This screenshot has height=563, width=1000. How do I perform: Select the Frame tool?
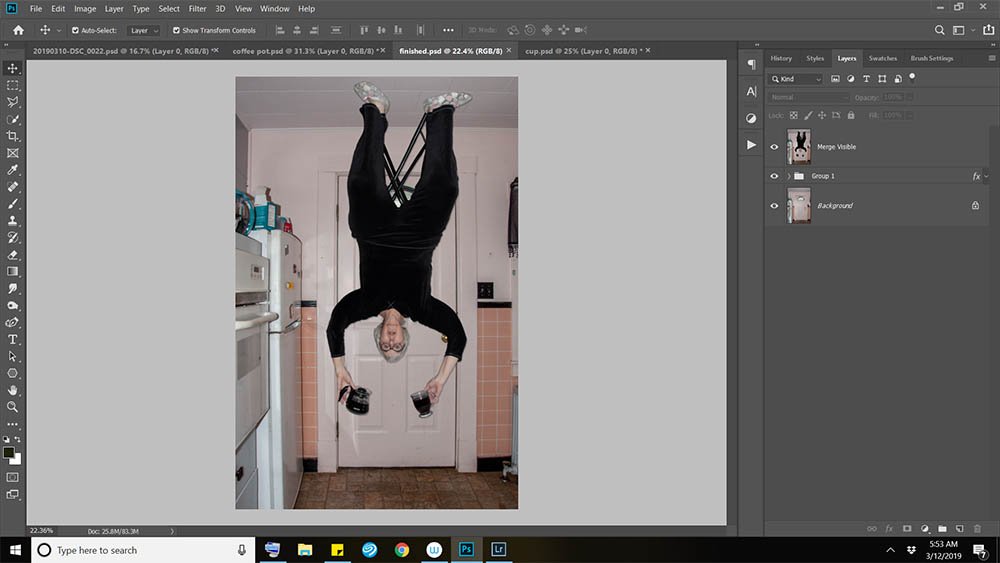coord(12,153)
